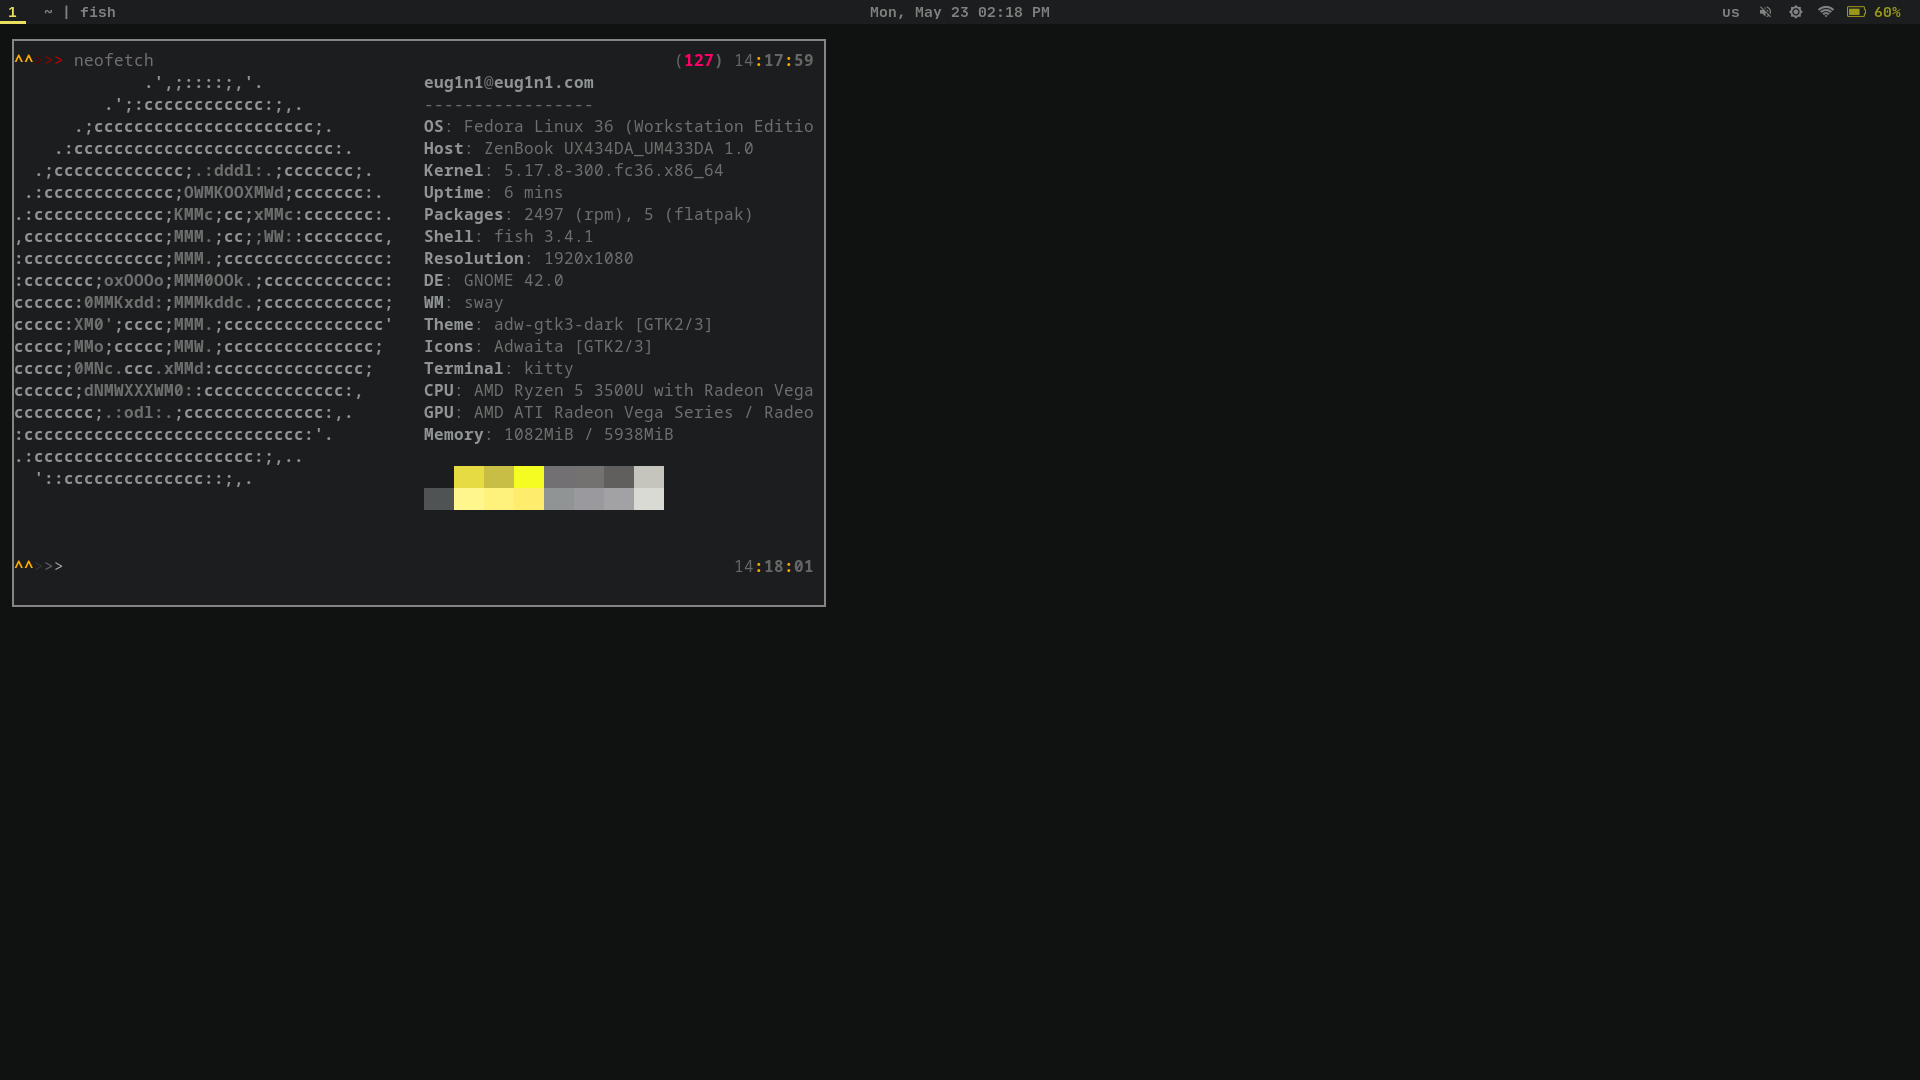The width and height of the screenshot is (1920, 1080).
Task: Click the 'us' keyboard layout indicator
Action: click(x=1731, y=12)
